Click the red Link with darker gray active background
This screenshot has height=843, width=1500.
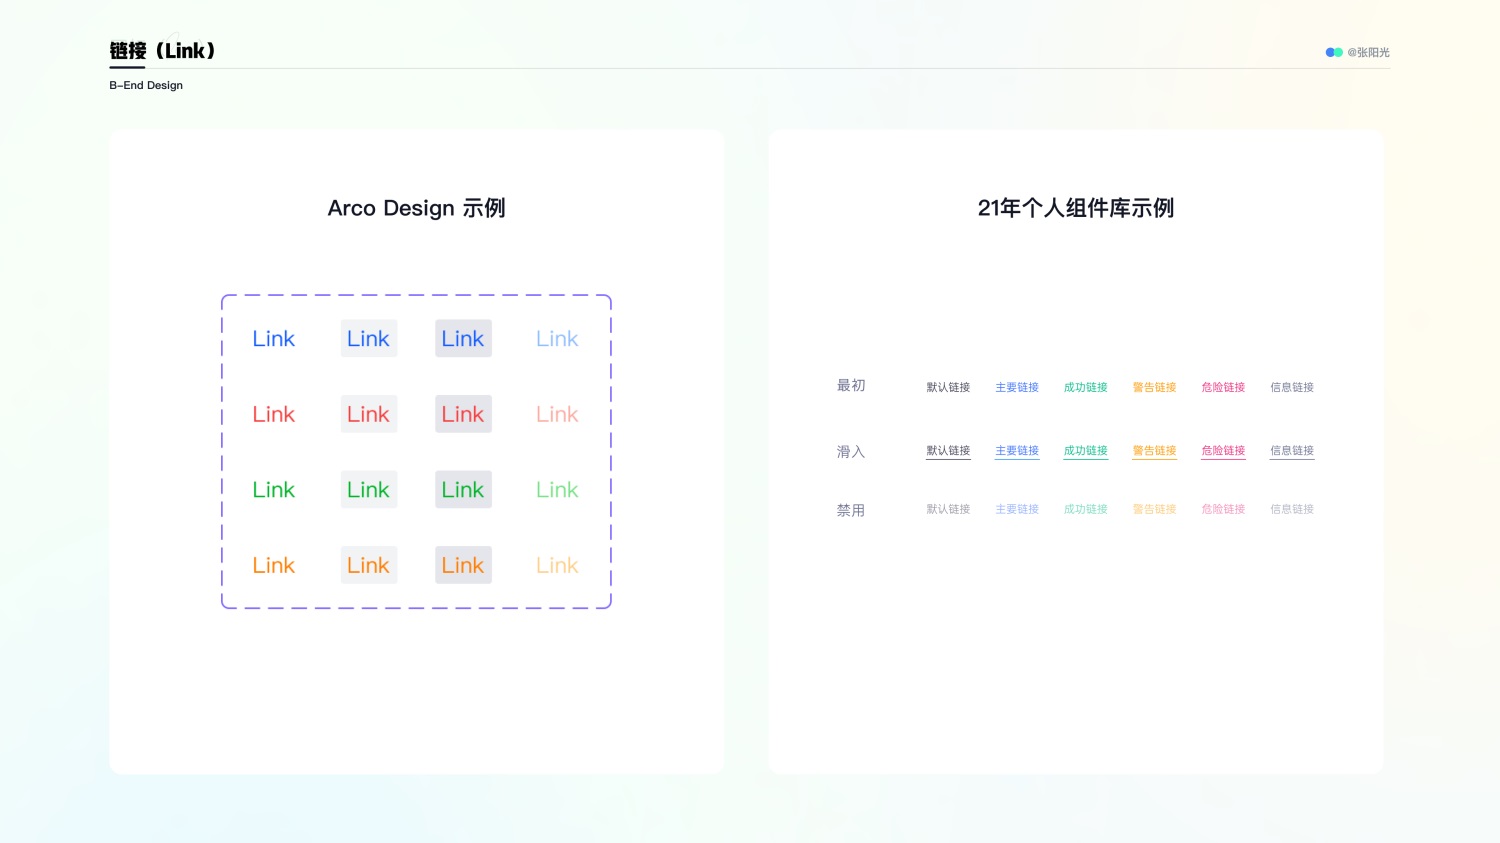[463, 414]
